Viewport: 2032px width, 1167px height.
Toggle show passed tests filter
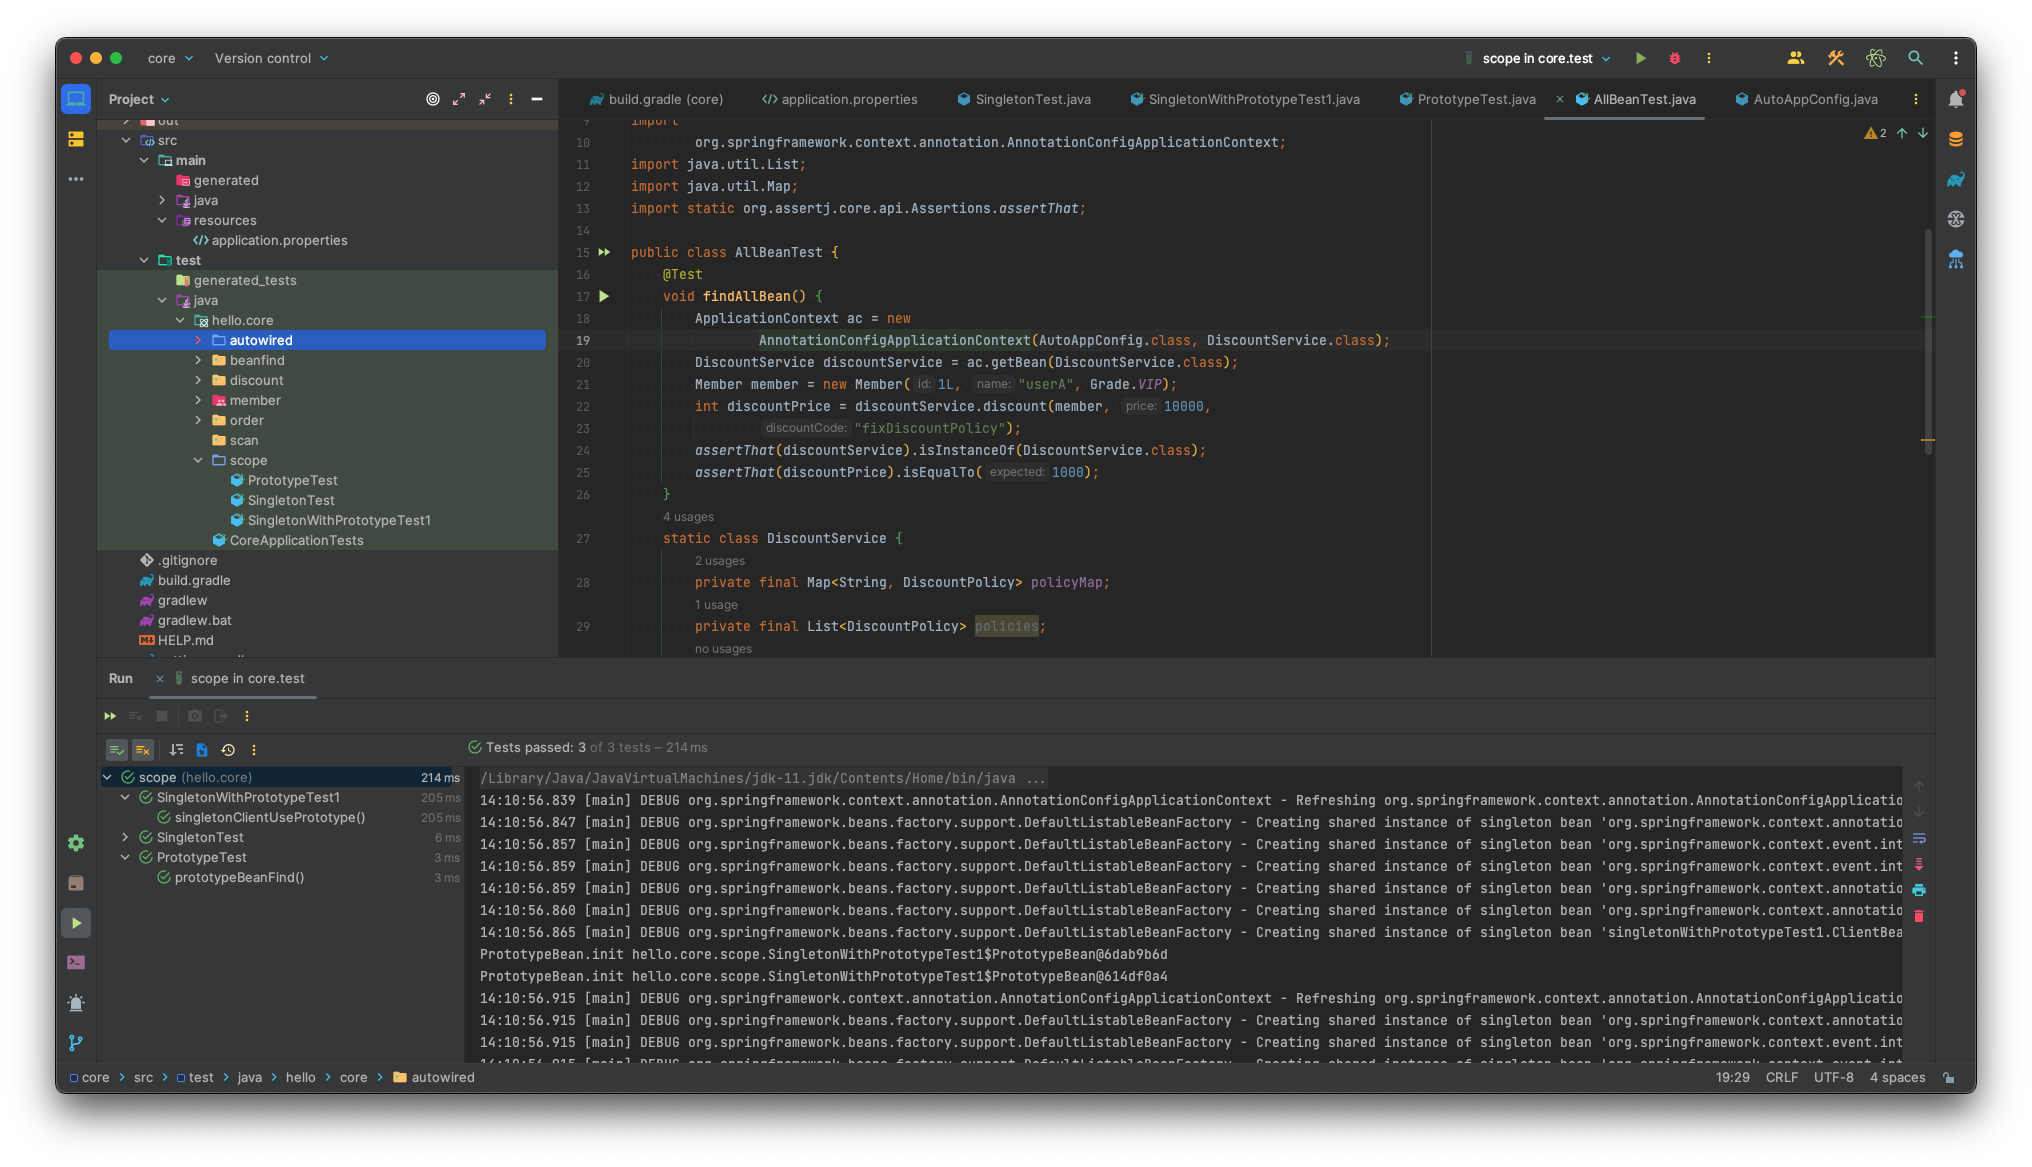pos(117,750)
